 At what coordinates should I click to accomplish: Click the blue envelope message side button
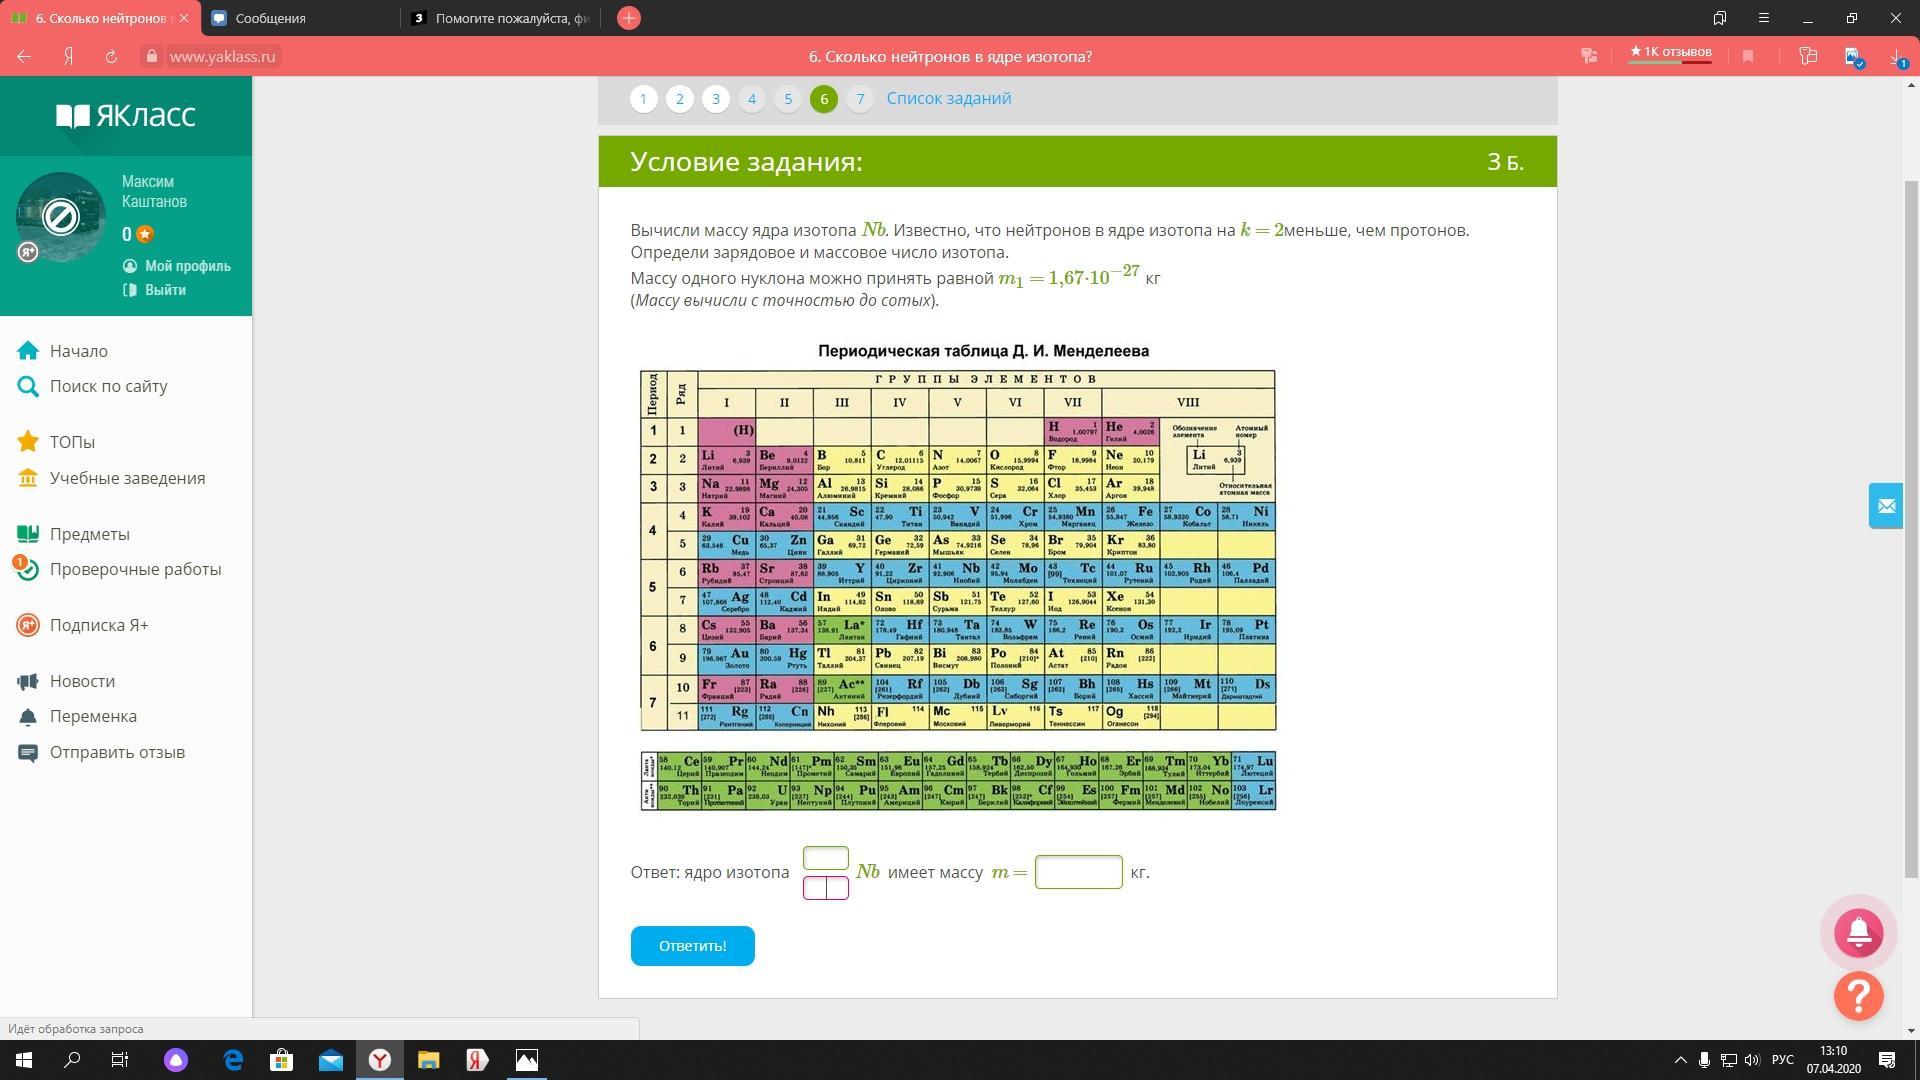click(1885, 506)
